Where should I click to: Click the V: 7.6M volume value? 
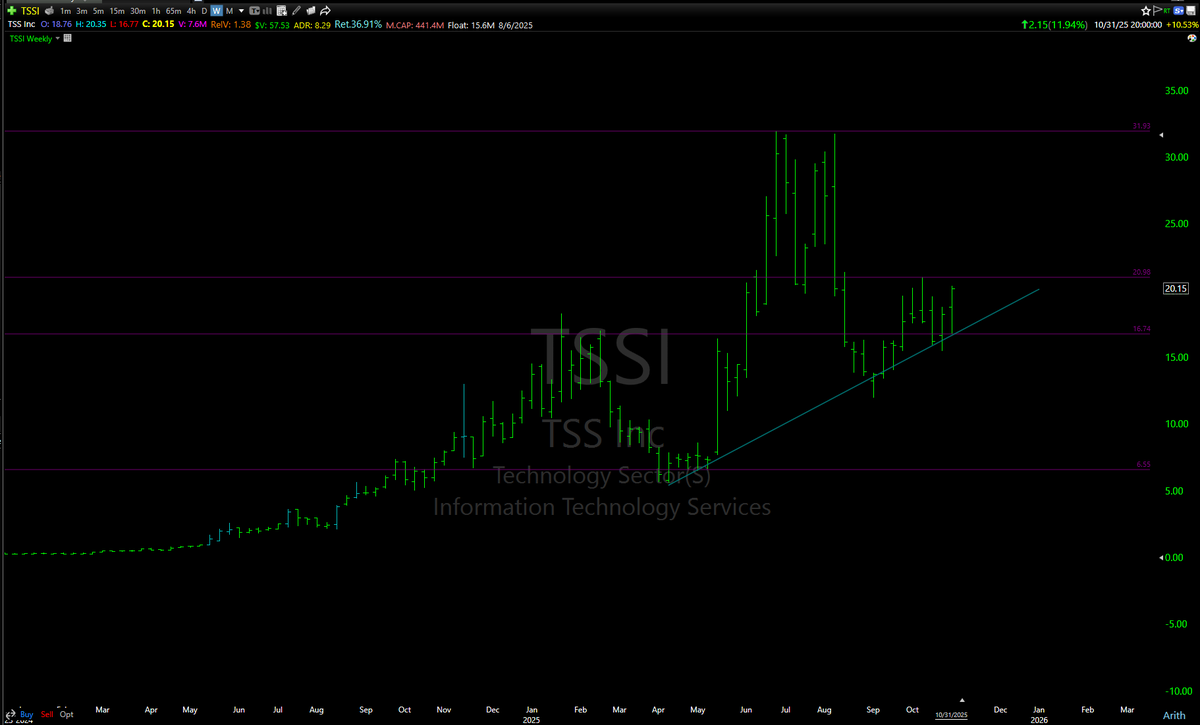point(193,24)
